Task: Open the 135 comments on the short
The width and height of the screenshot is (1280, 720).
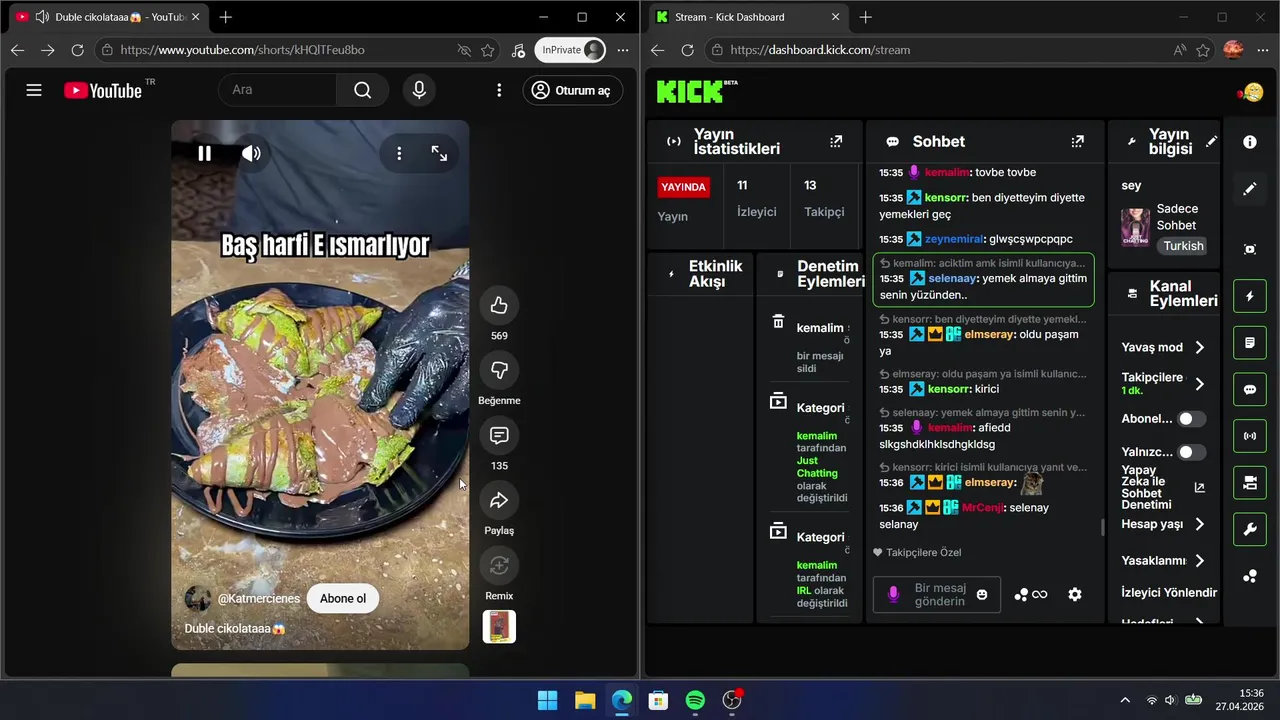Action: pyautogui.click(x=499, y=436)
